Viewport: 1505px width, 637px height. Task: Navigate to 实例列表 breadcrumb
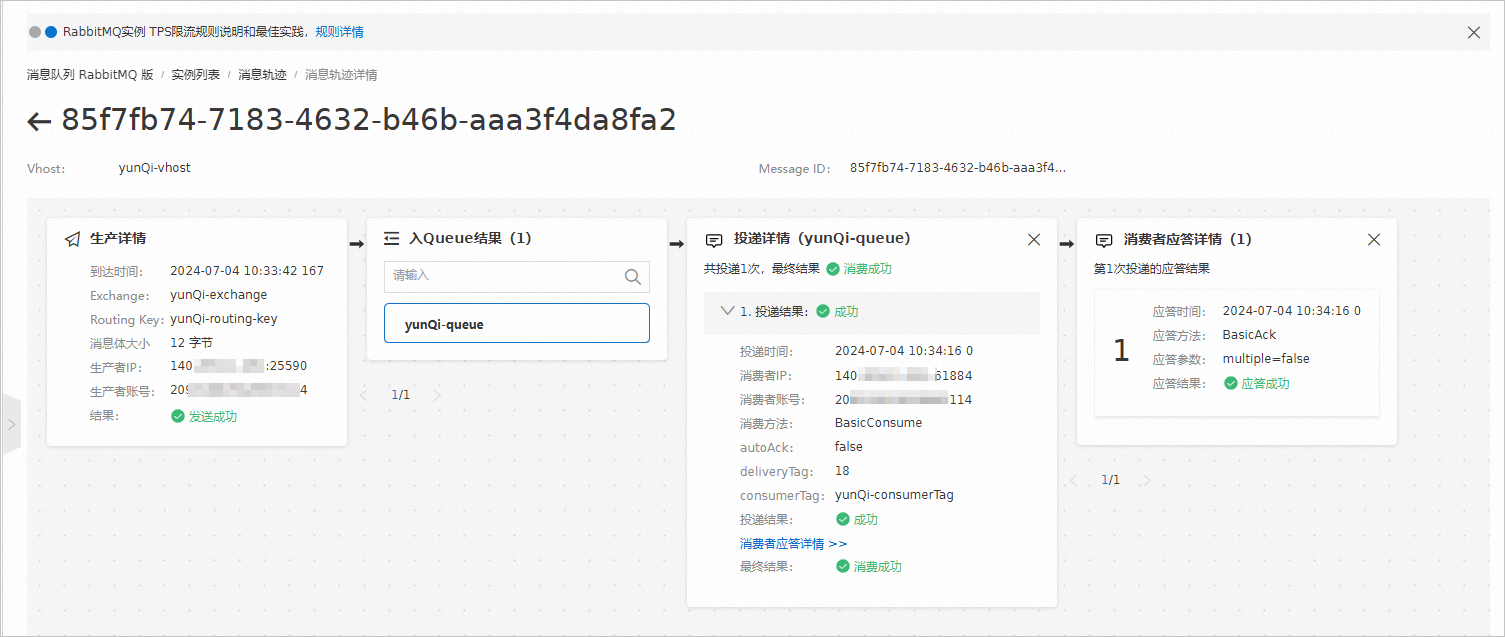pyautogui.click(x=195, y=75)
